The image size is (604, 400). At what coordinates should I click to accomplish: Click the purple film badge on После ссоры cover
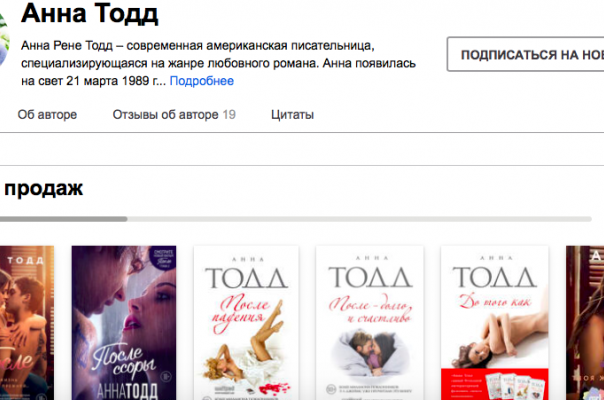[163, 257]
